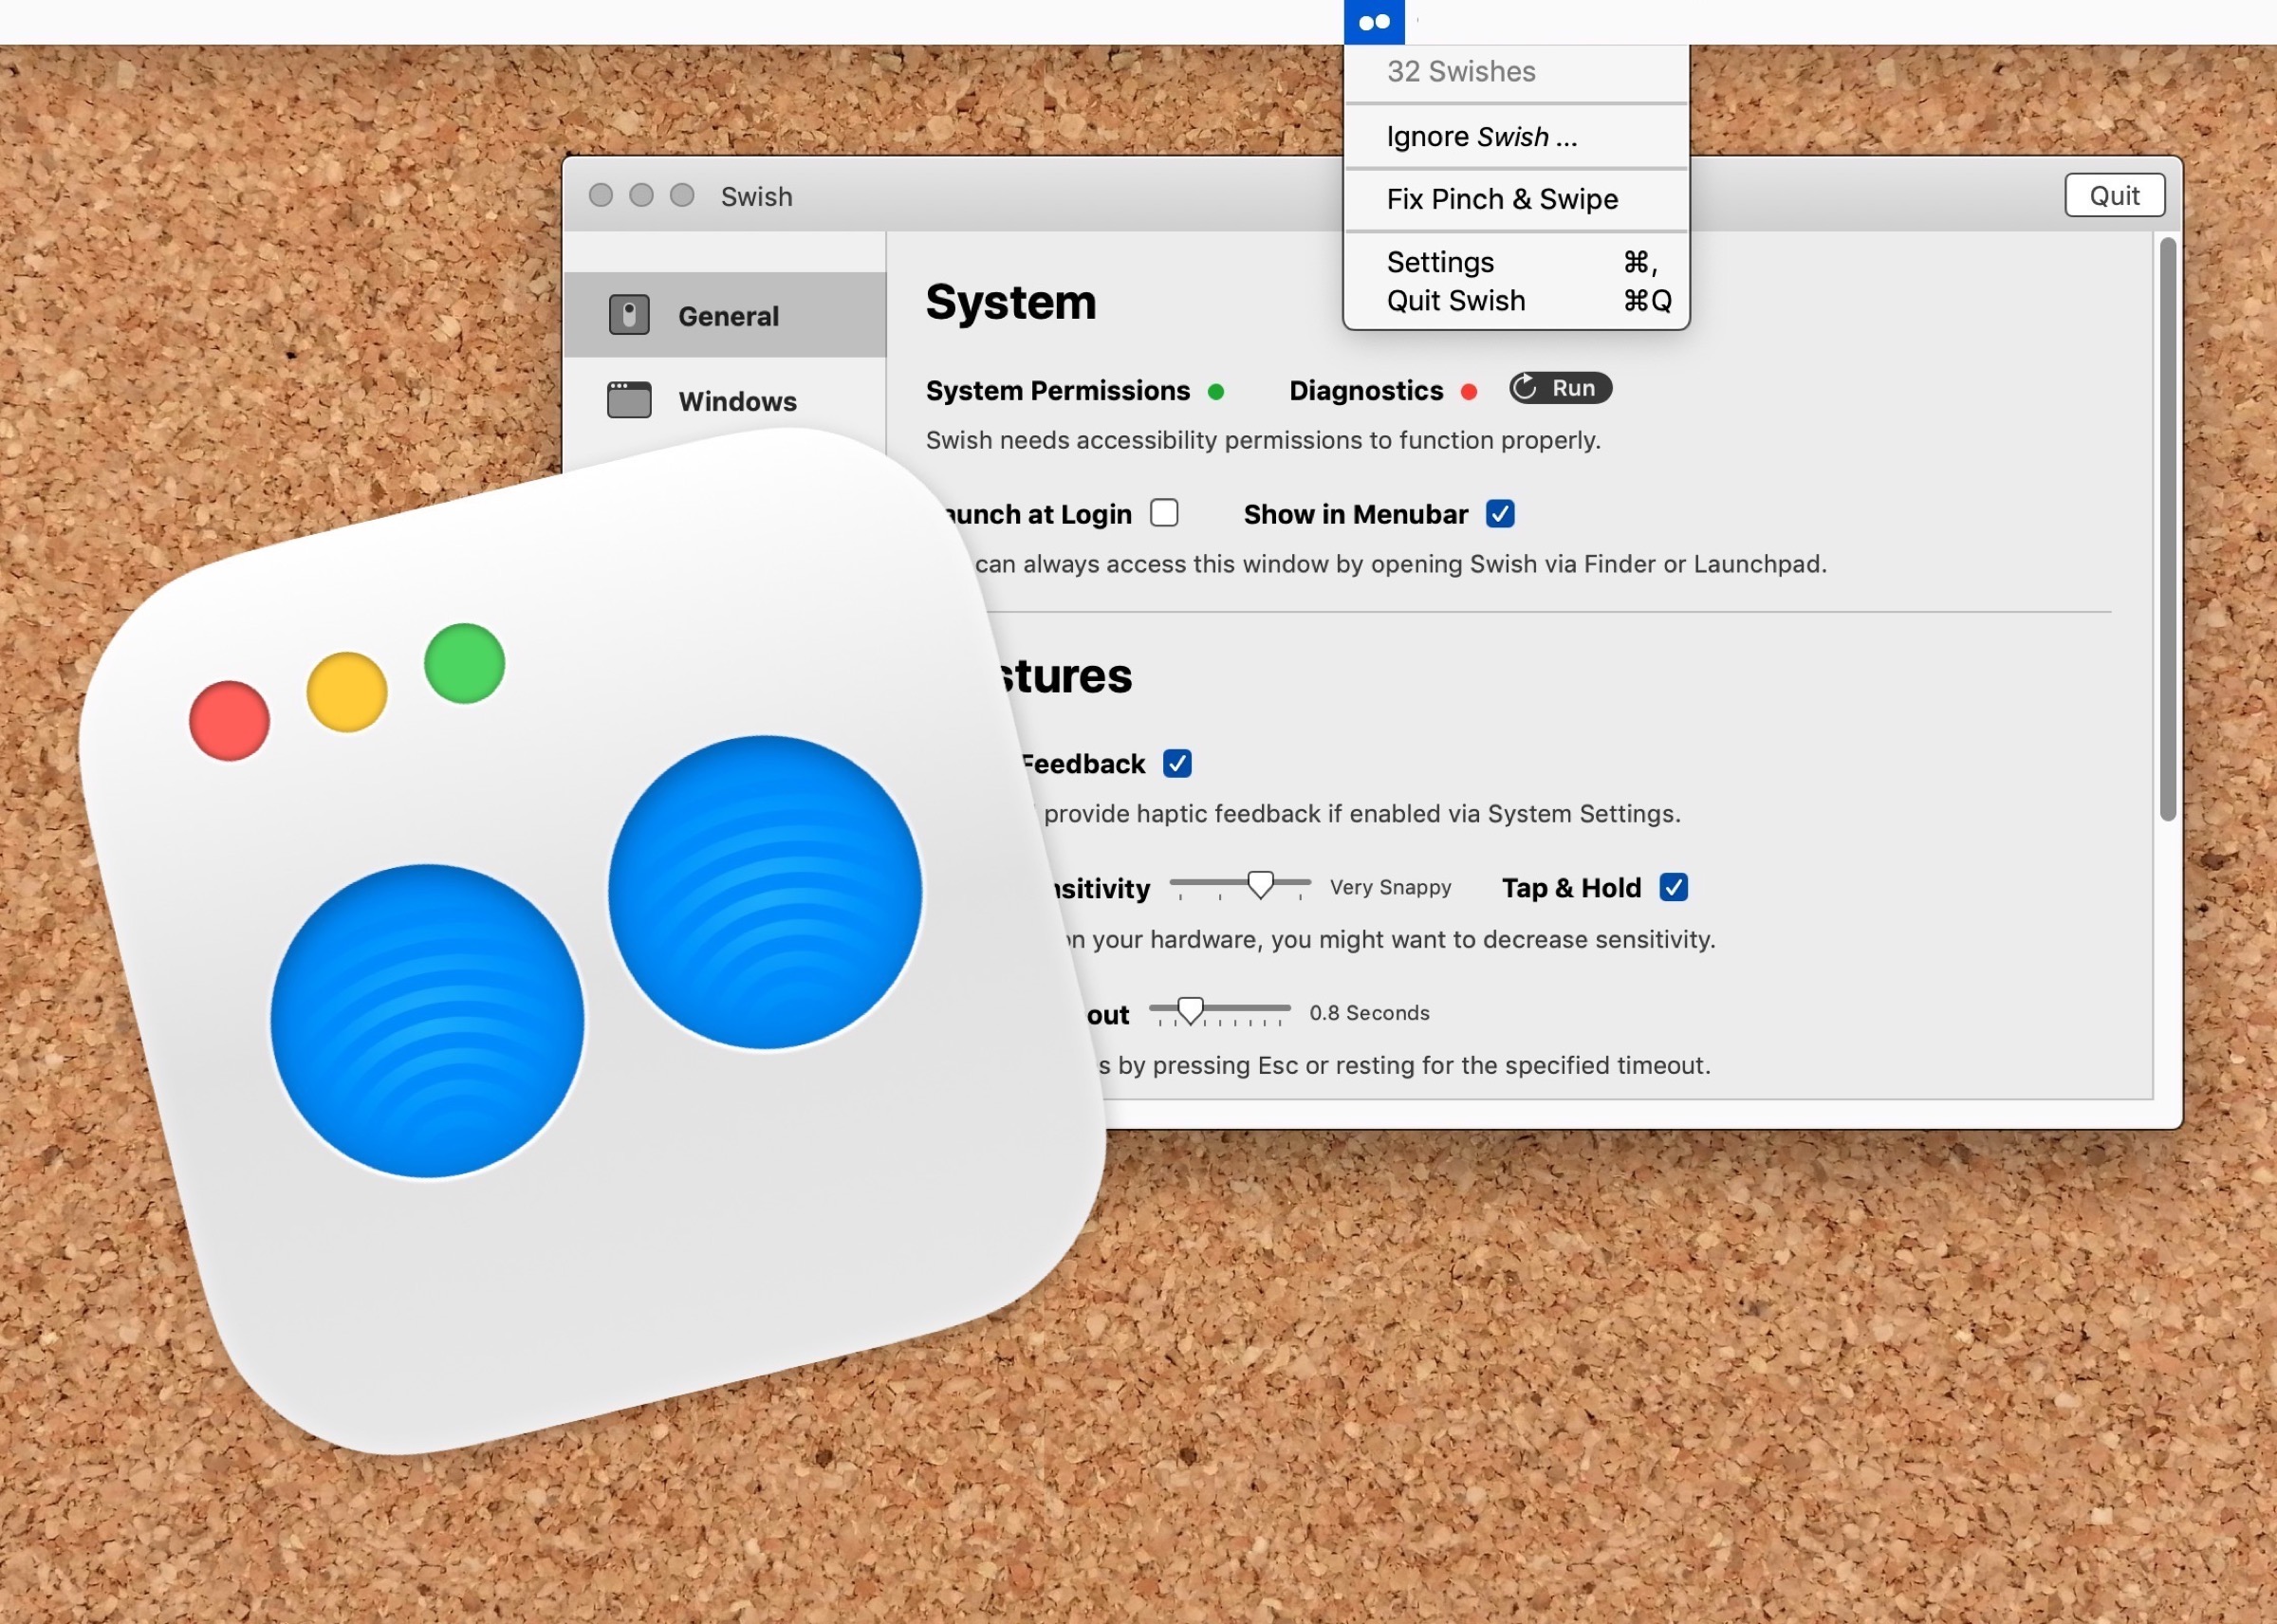Image resolution: width=2277 pixels, height=1624 pixels.
Task: Open the Windows sidebar window icon
Action: point(629,400)
